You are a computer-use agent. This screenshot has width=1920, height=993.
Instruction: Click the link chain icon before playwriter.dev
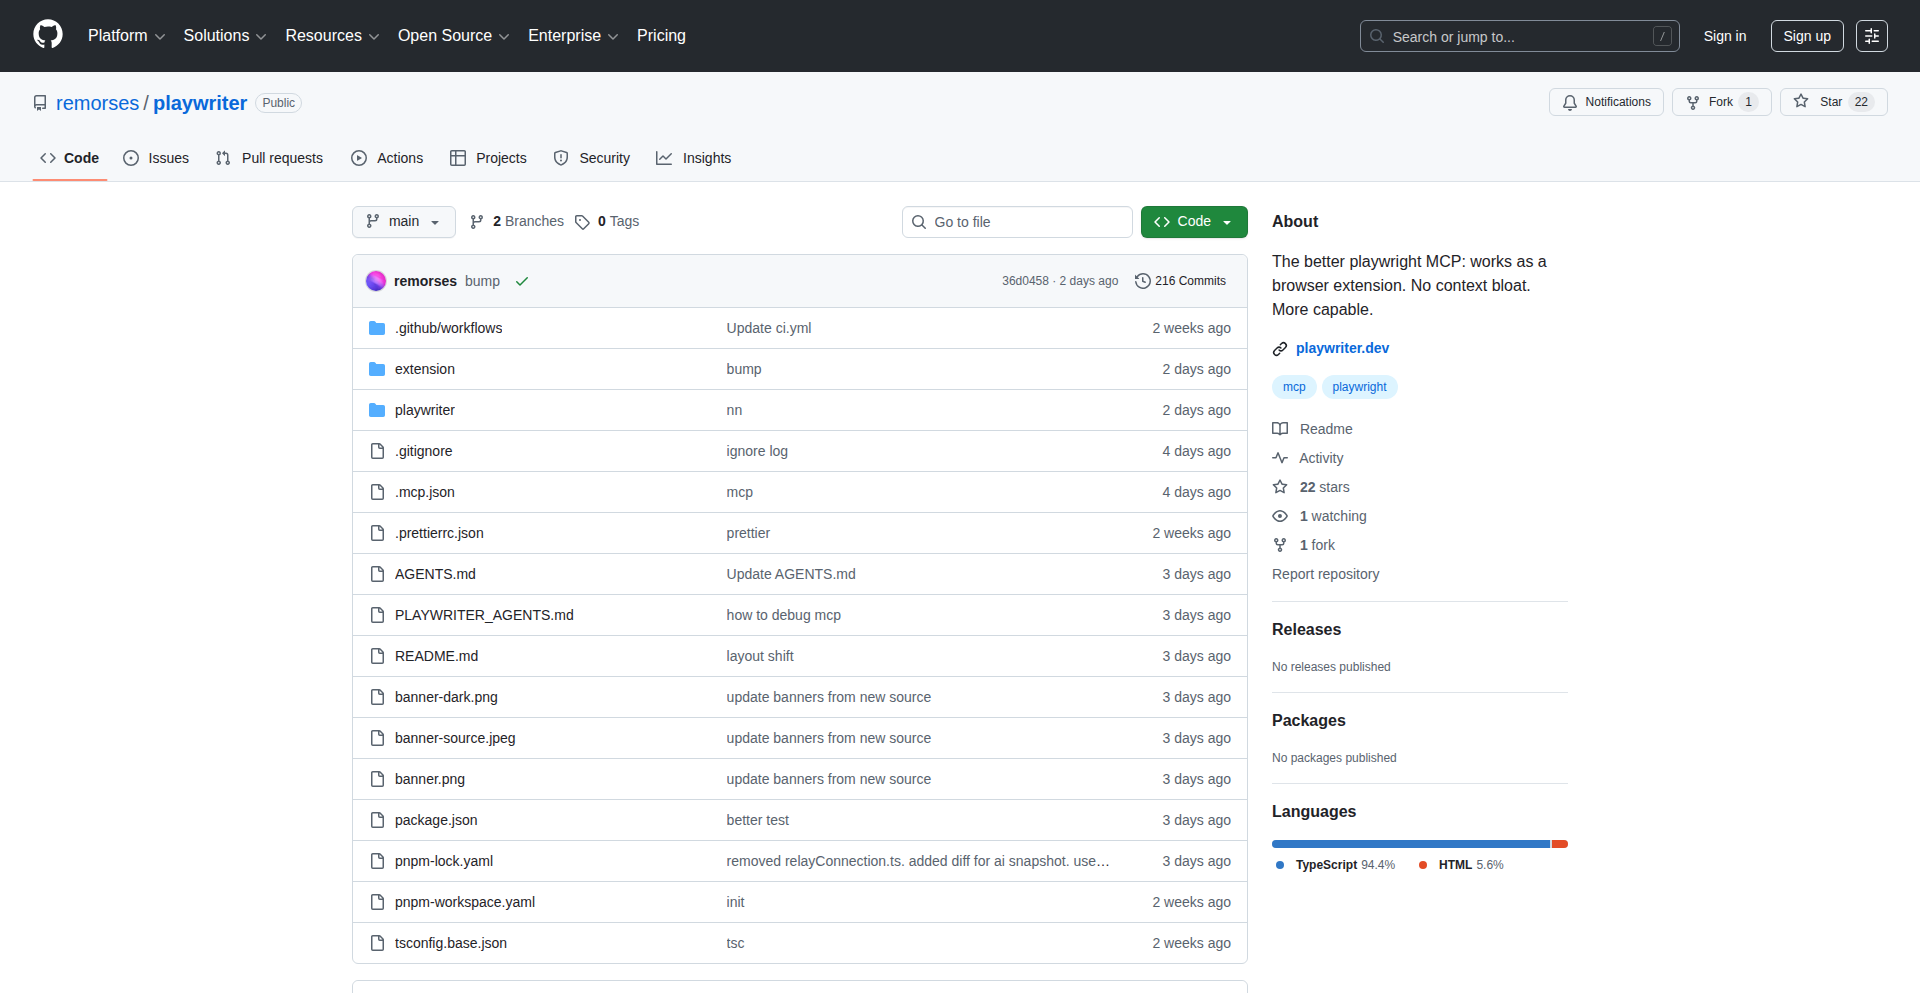point(1280,348)
